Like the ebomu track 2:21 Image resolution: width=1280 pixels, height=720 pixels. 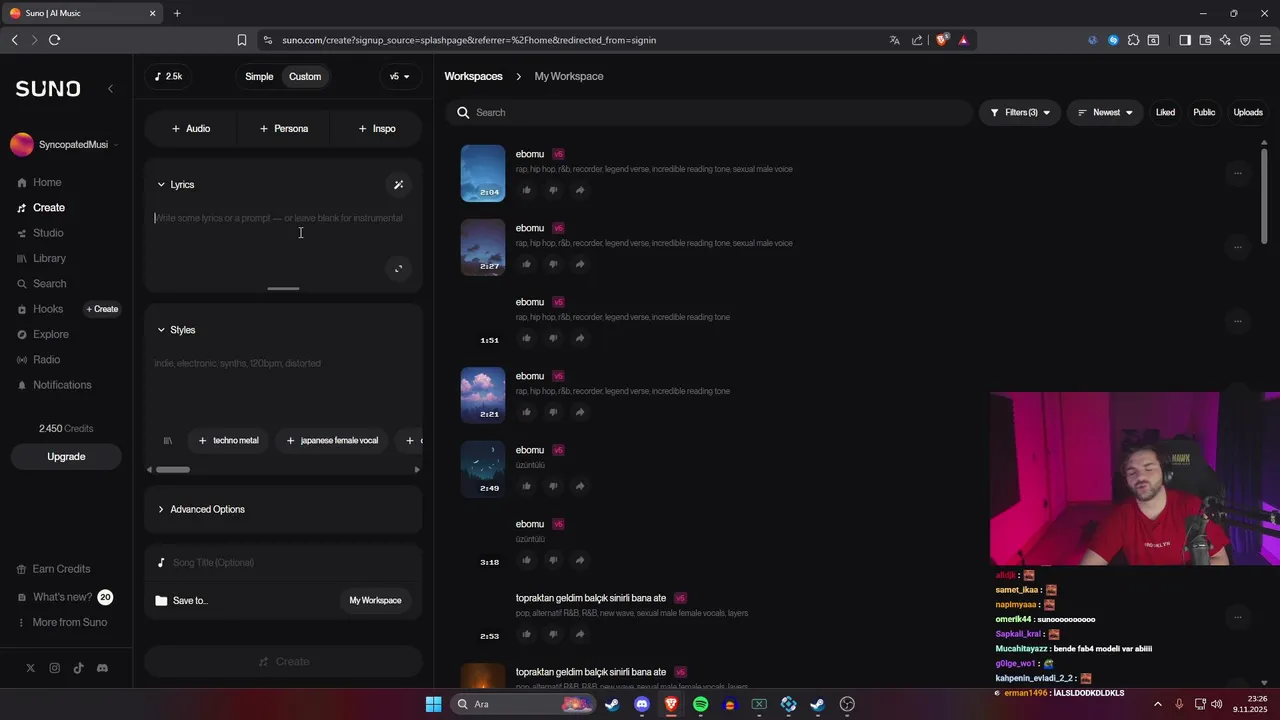[x=527, y=412]
